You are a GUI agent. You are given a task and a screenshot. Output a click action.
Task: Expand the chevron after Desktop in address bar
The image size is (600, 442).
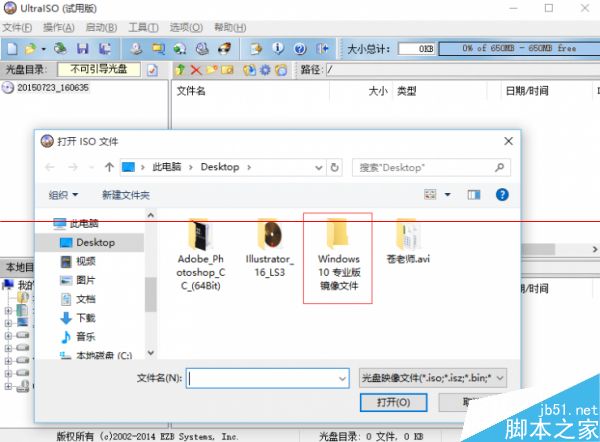[x=249, y=167]
